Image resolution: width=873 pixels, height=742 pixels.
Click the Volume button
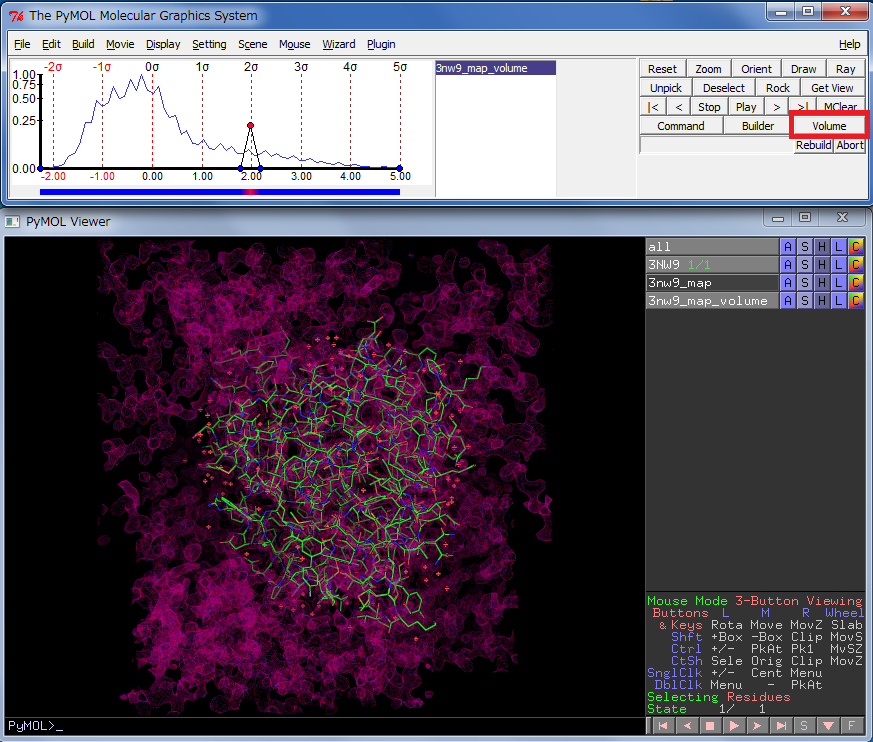pos(829,126)
